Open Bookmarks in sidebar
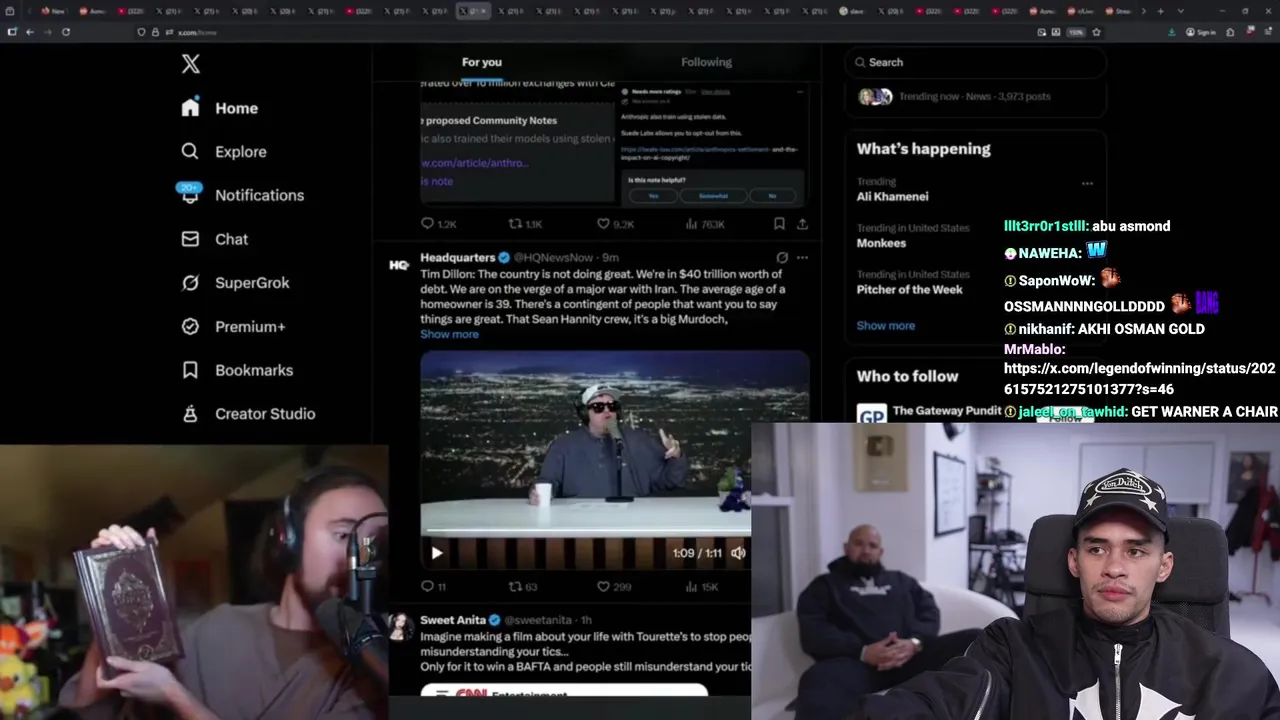Screen dimensions: 1280x720 click(254, 370)
